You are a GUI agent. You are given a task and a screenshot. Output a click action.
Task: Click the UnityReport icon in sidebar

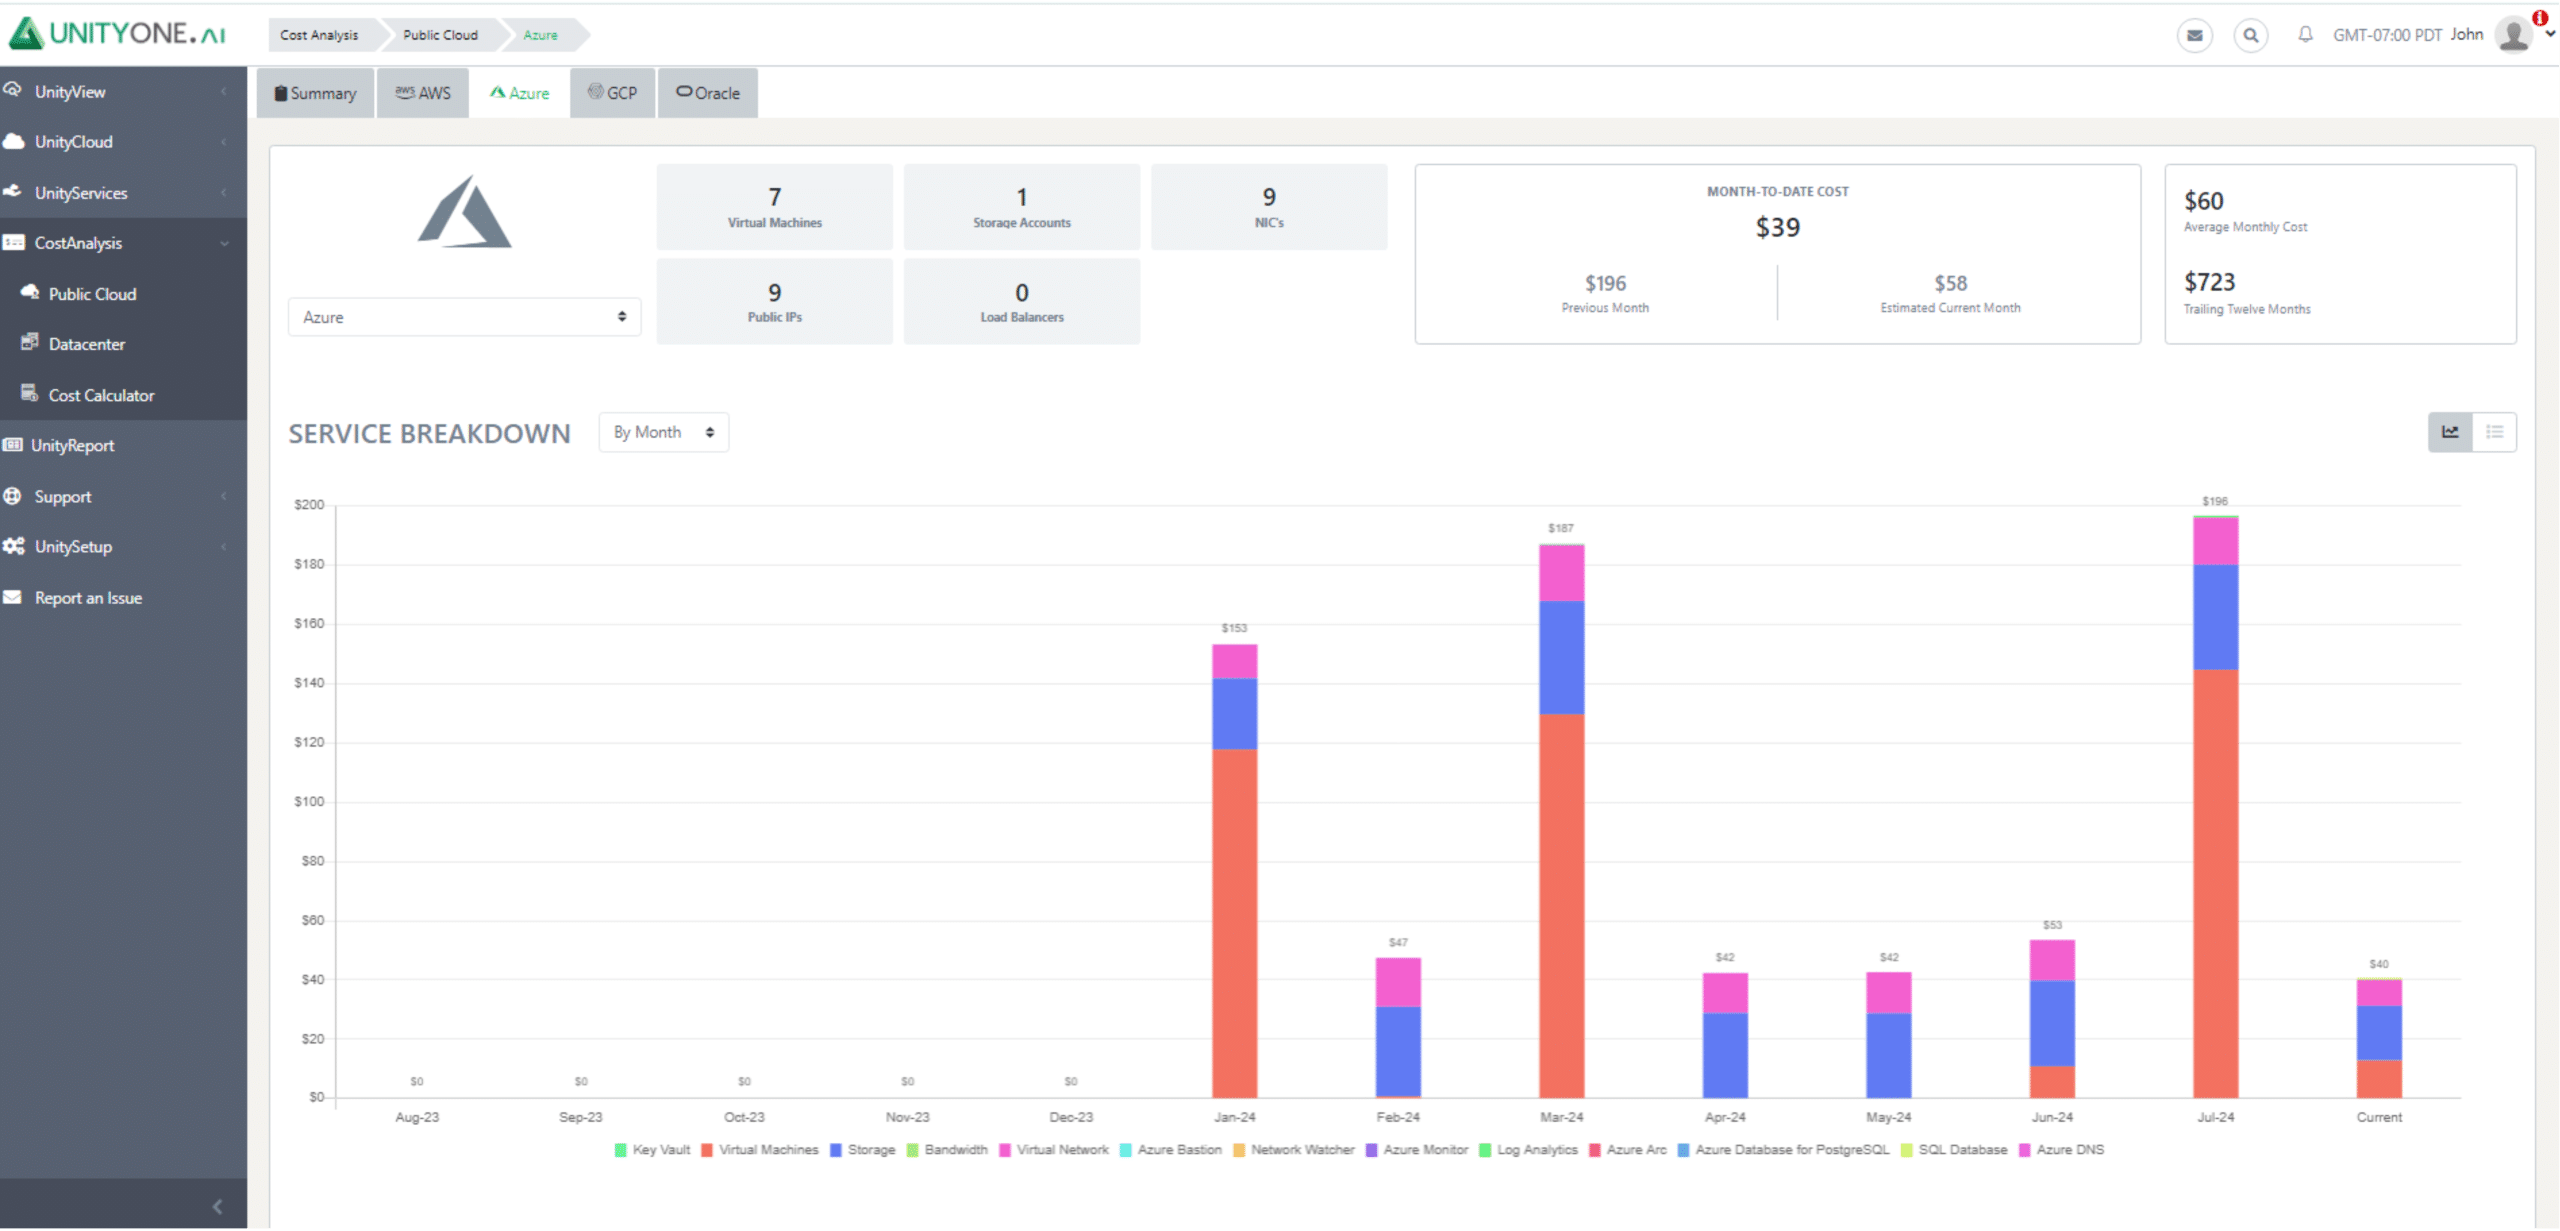13,445
